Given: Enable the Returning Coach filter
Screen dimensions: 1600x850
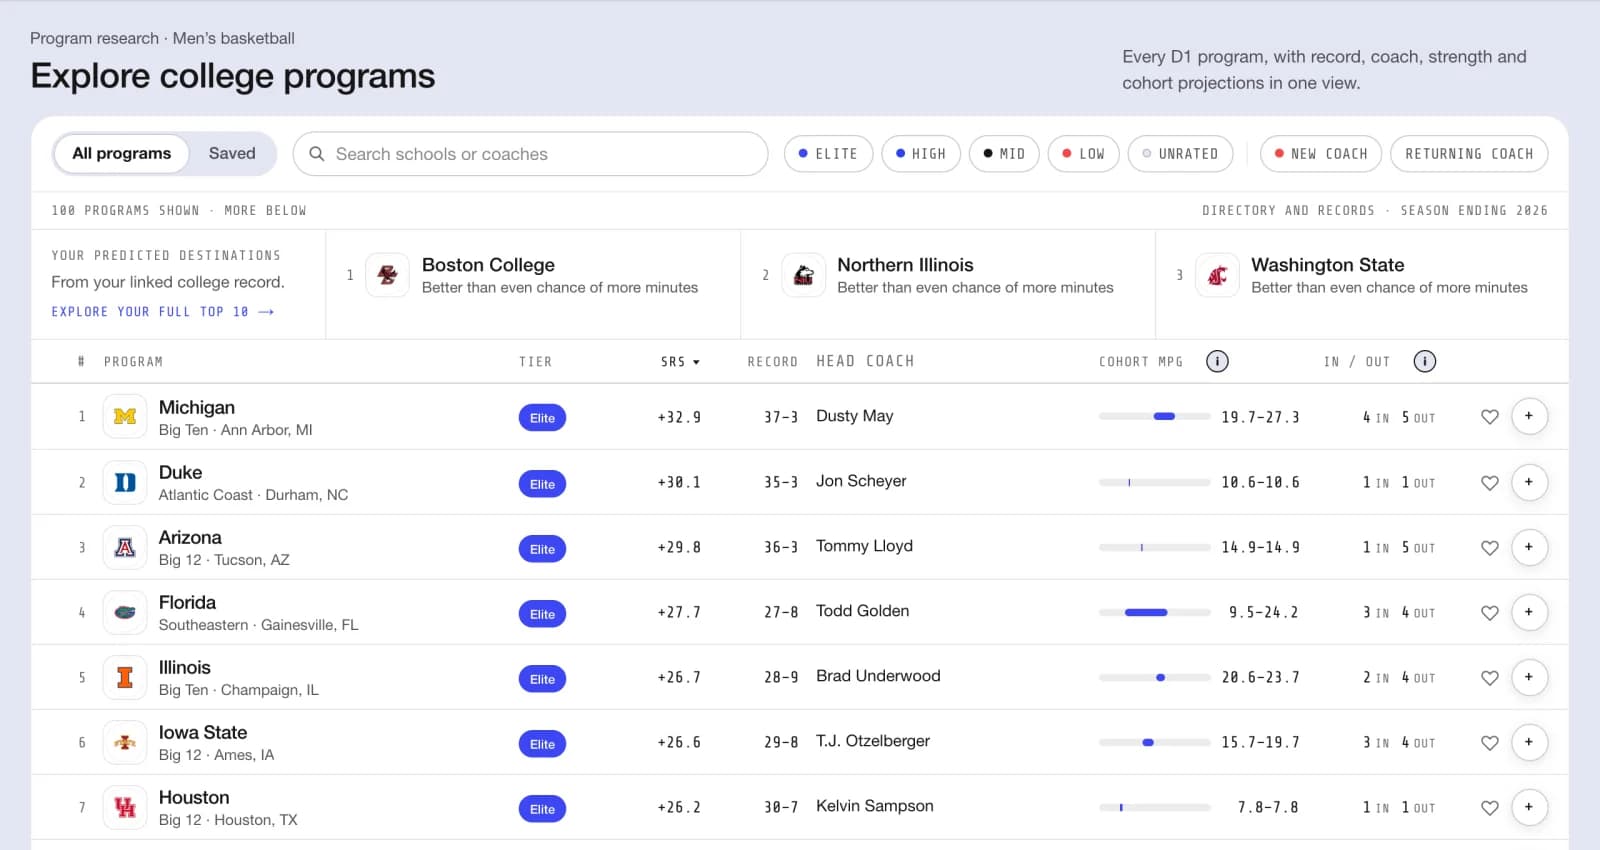Looking at the screenshot, I should coord(1469,154).
